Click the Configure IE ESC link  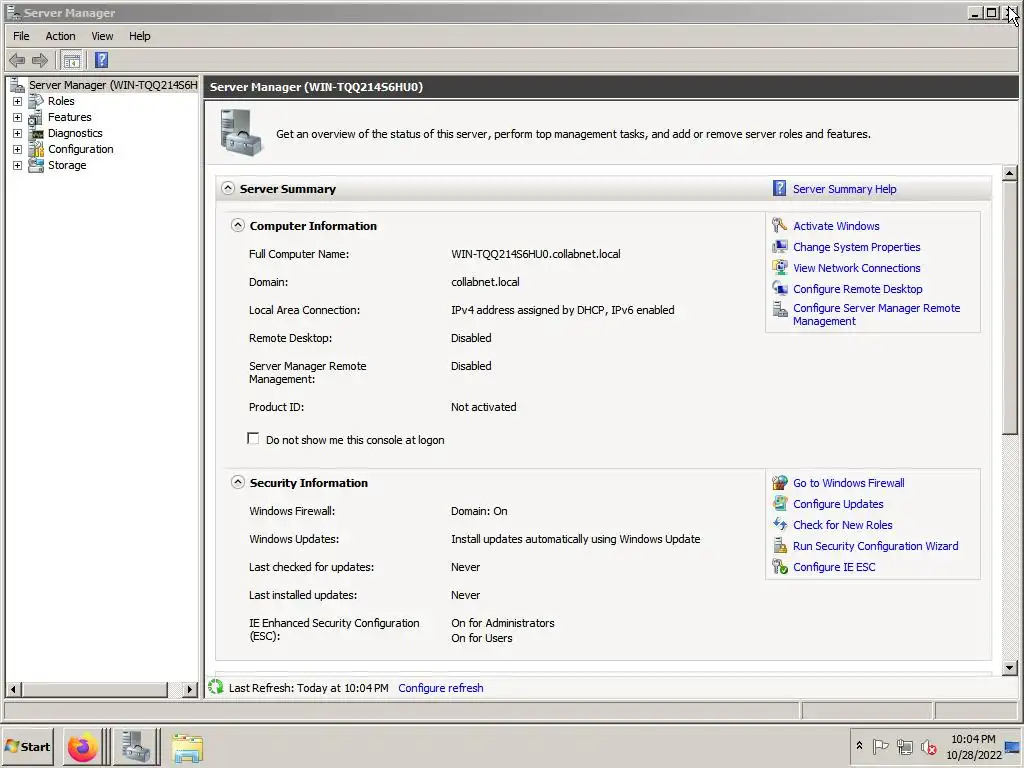(x=834, y=567)
